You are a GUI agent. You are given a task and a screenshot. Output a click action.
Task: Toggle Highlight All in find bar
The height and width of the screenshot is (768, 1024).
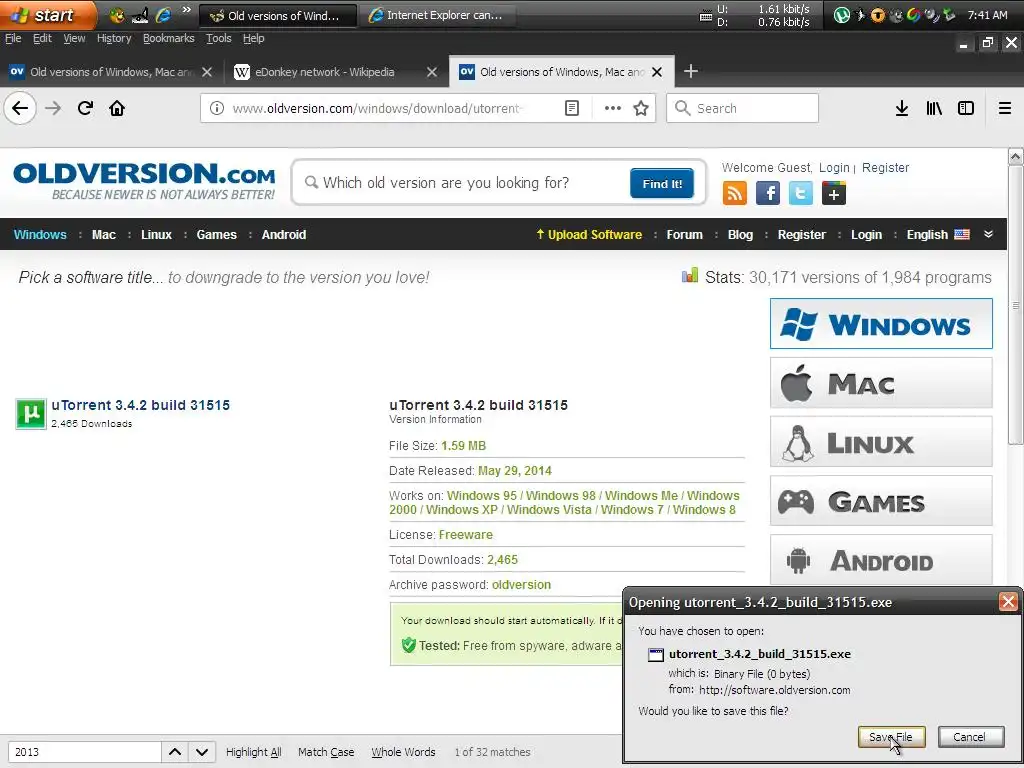tap(253, 752)
